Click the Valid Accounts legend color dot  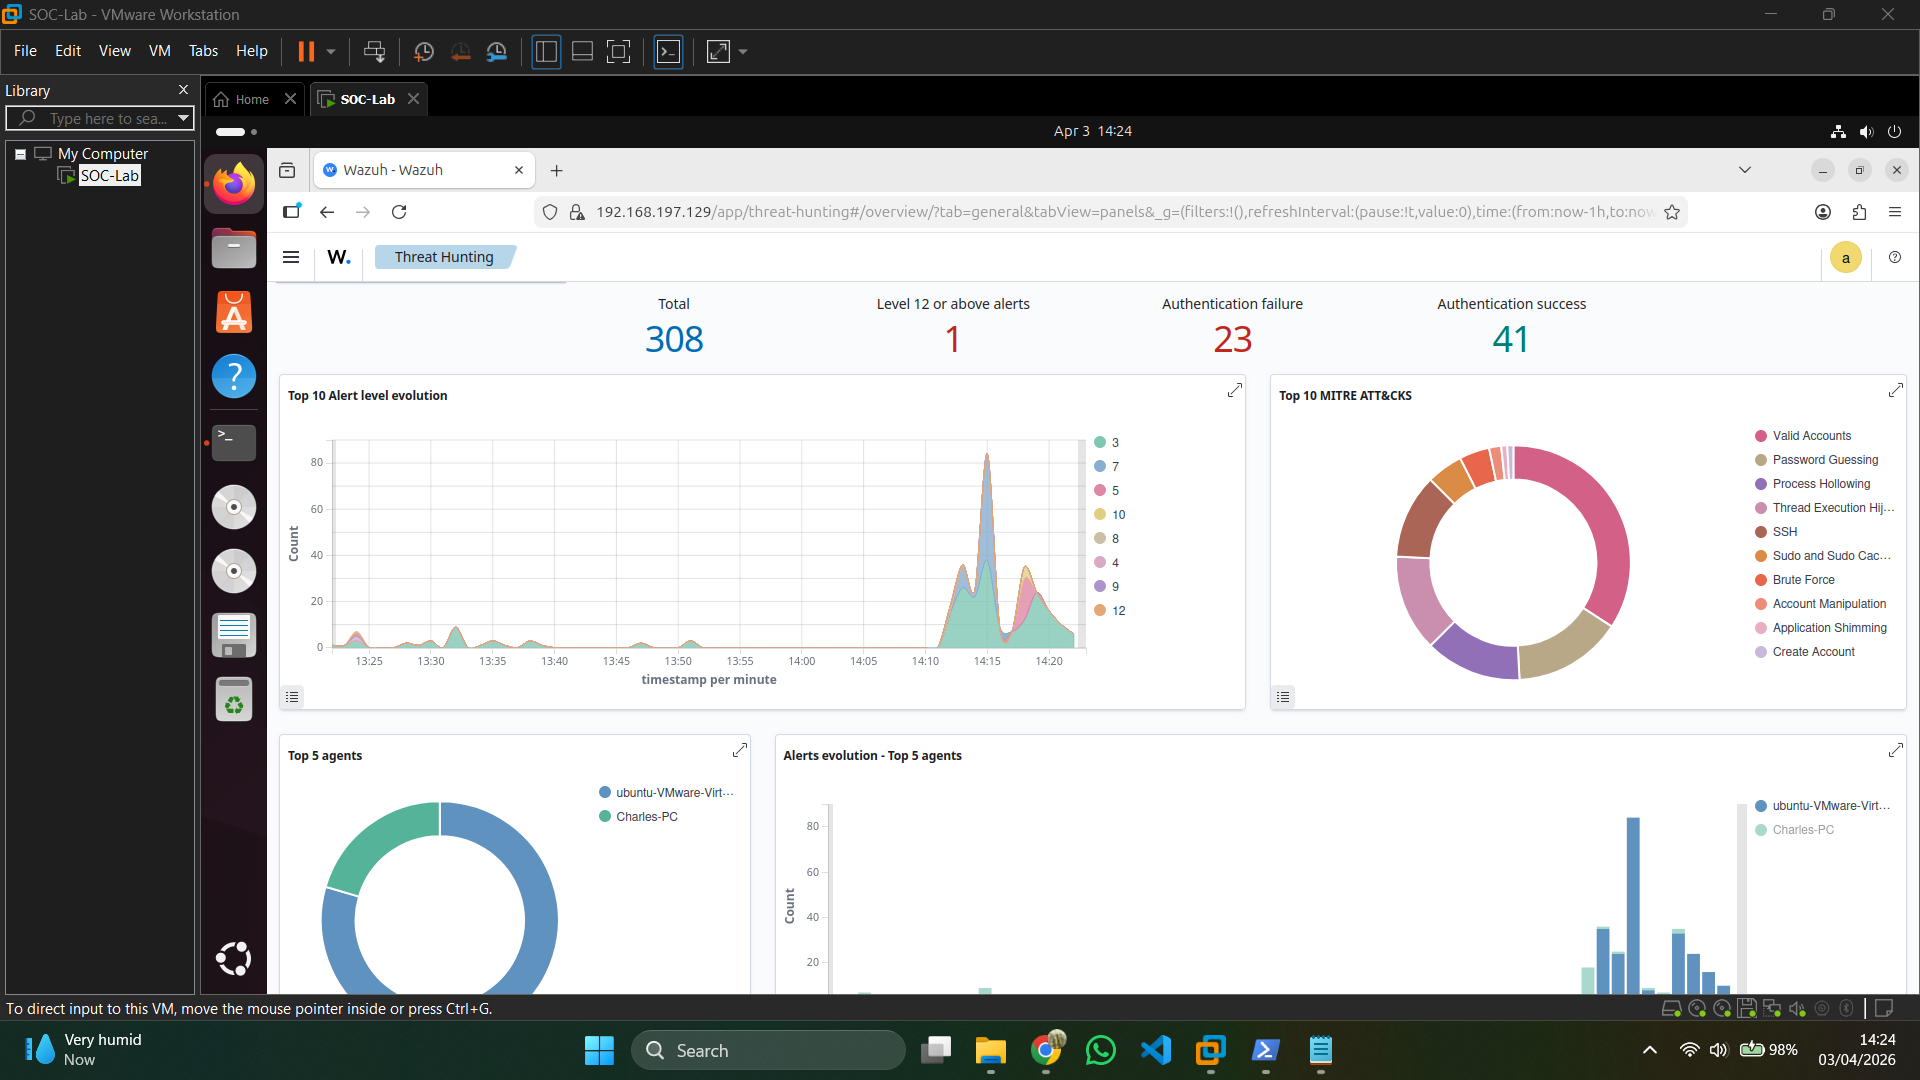pos(1760,435)
